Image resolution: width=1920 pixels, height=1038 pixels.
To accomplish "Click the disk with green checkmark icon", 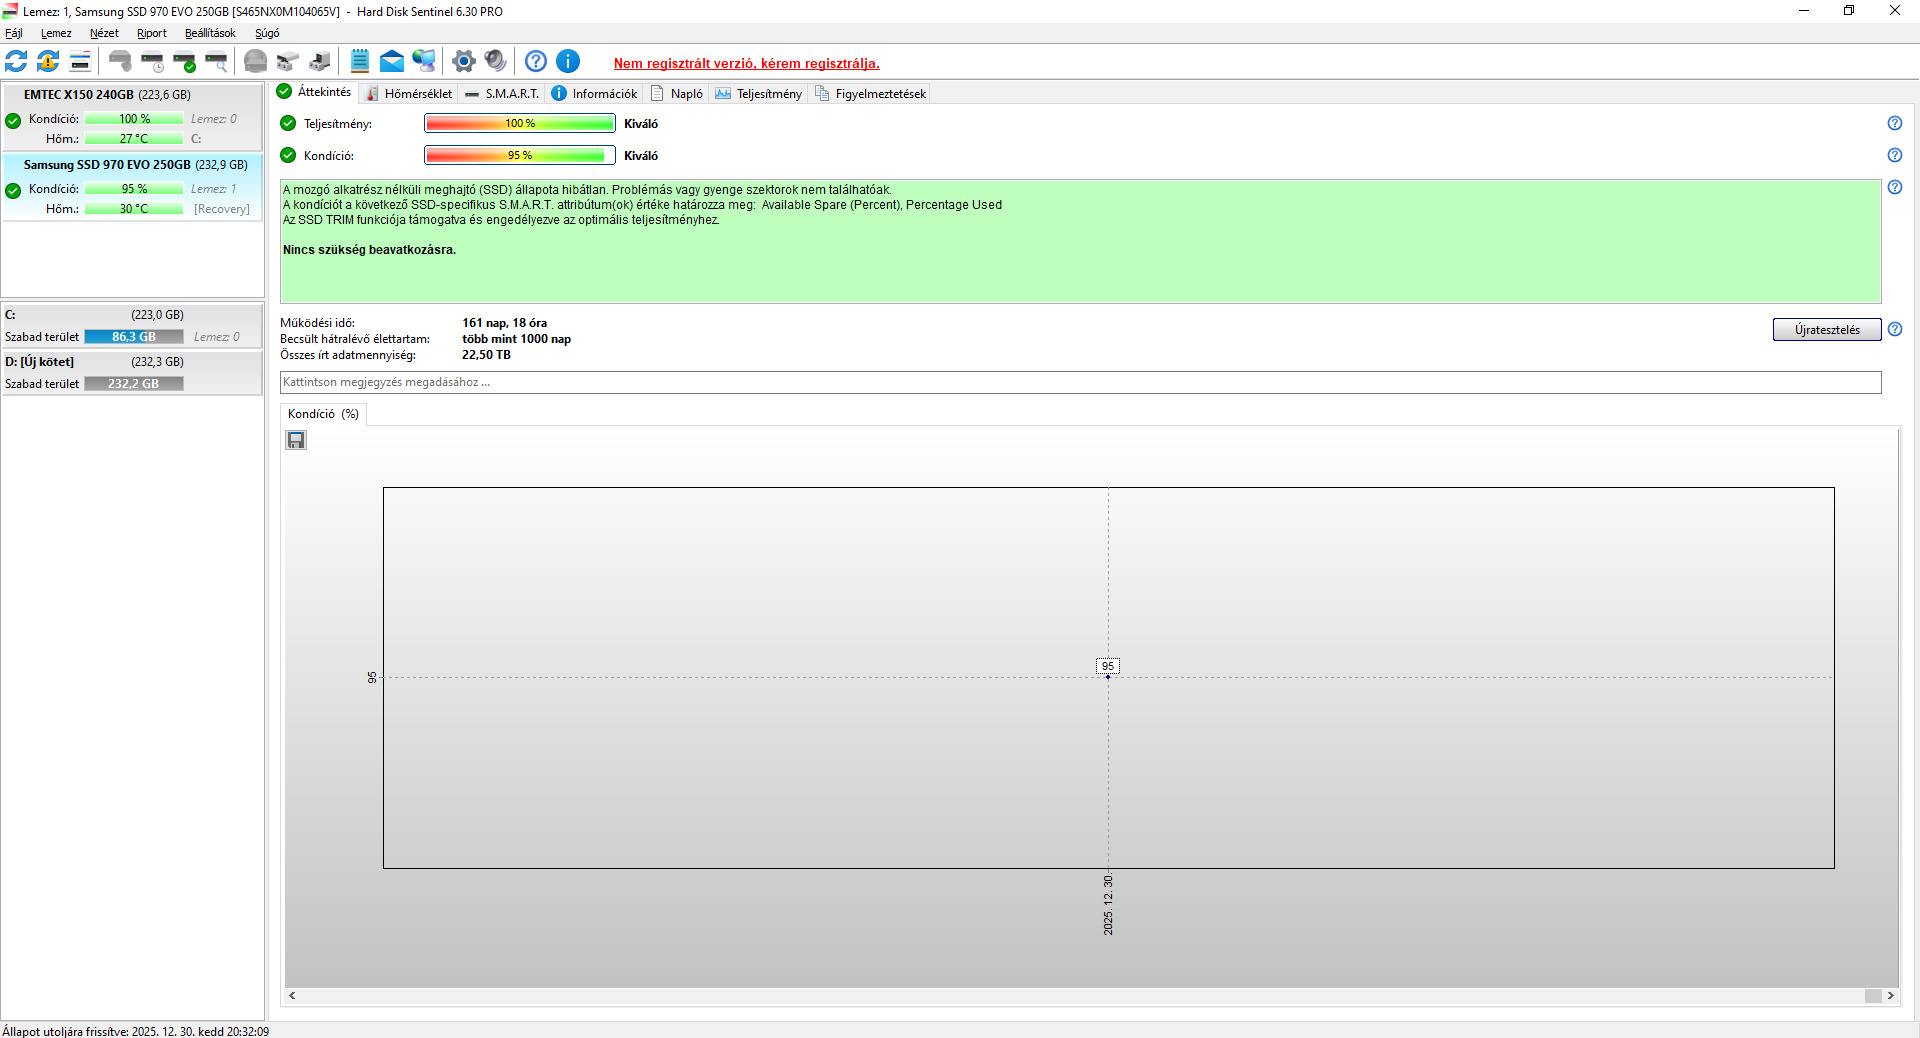I will coord(184,61).
